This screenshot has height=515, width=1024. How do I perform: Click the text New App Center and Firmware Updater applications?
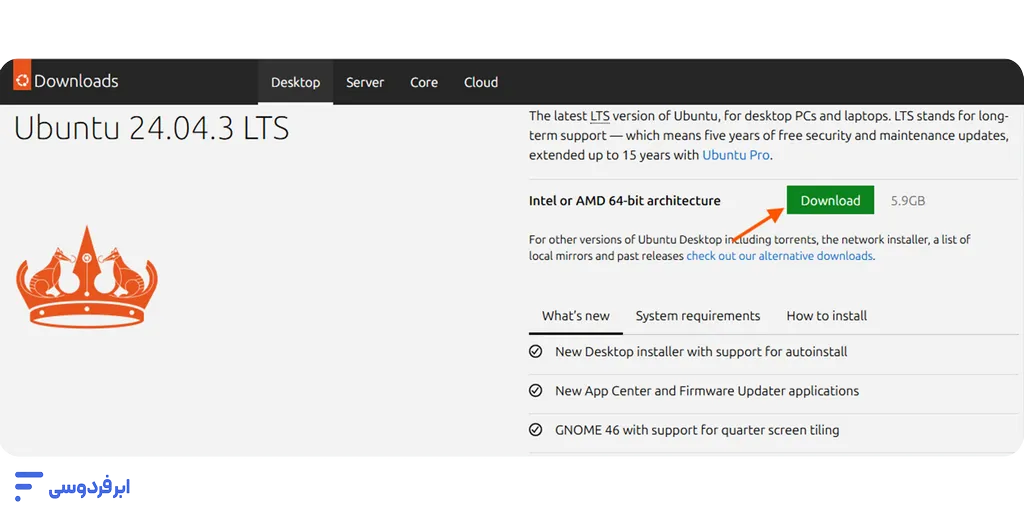pyautogui.click(x=707, y=391)
